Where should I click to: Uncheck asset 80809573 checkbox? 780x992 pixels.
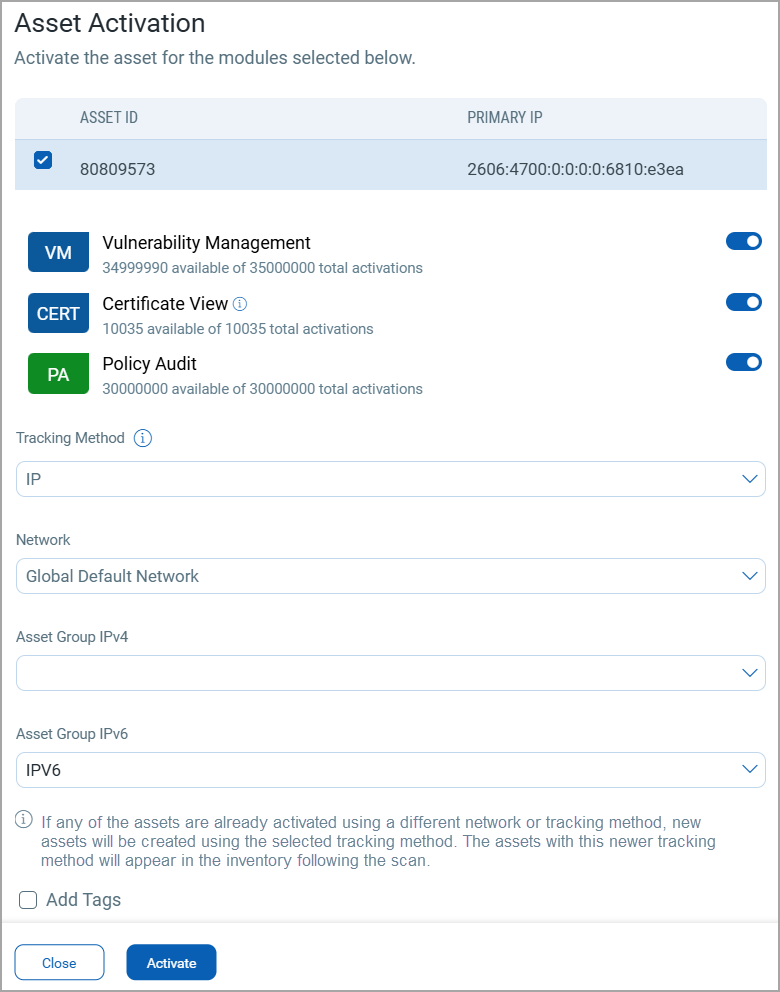[43, 160]
